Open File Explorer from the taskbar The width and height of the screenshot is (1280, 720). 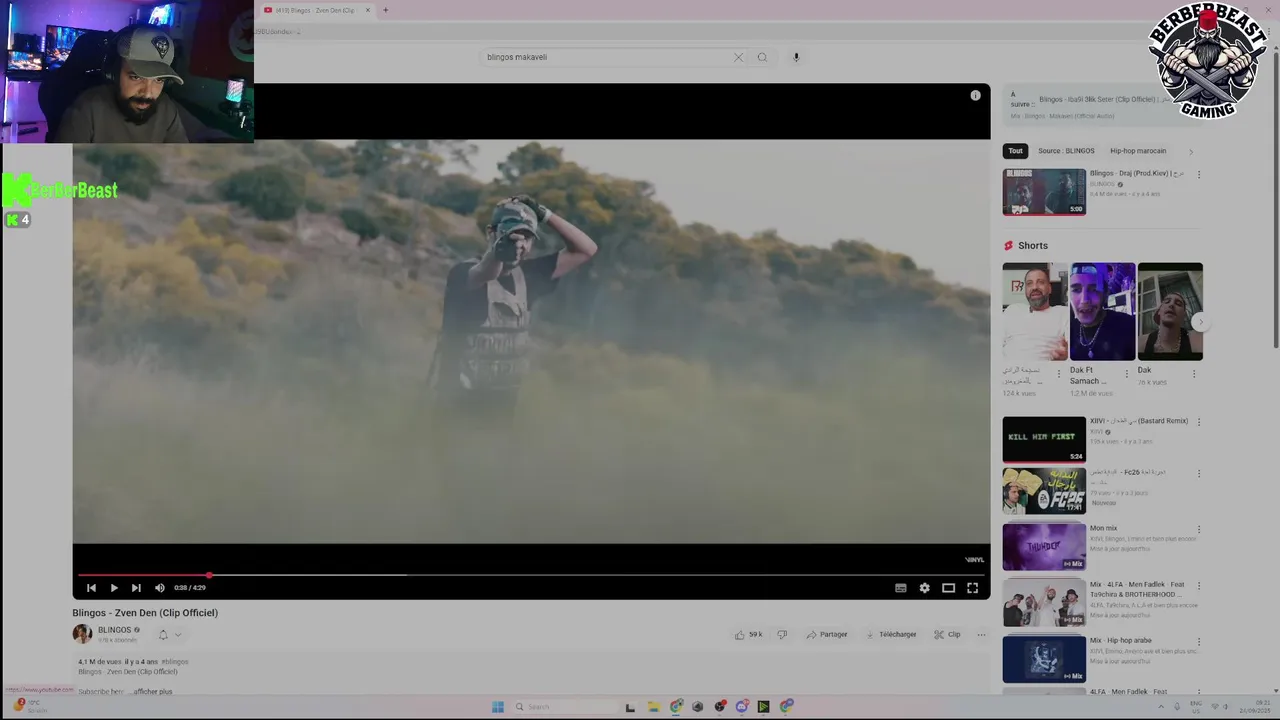click(x=653, y=707)
